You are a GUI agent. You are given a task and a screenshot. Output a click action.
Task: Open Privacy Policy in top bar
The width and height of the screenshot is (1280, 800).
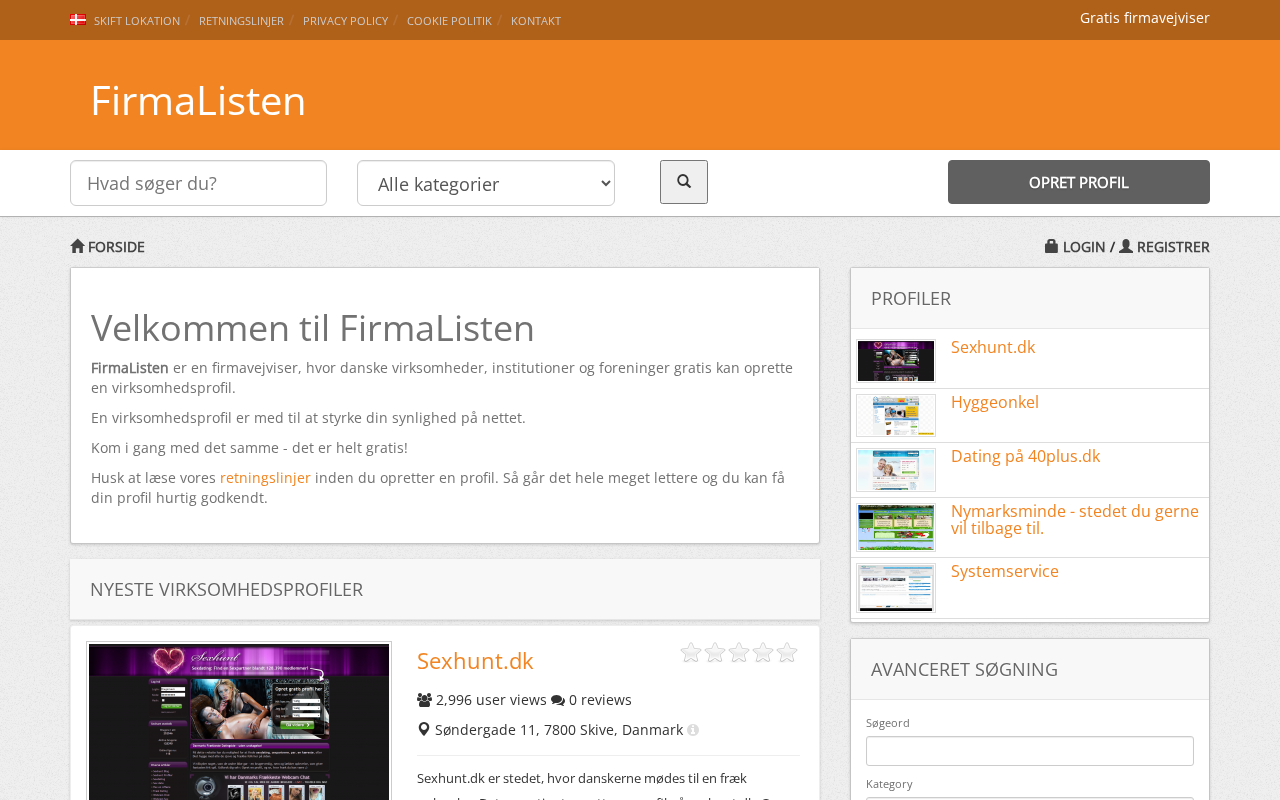[x=345, y=21]
